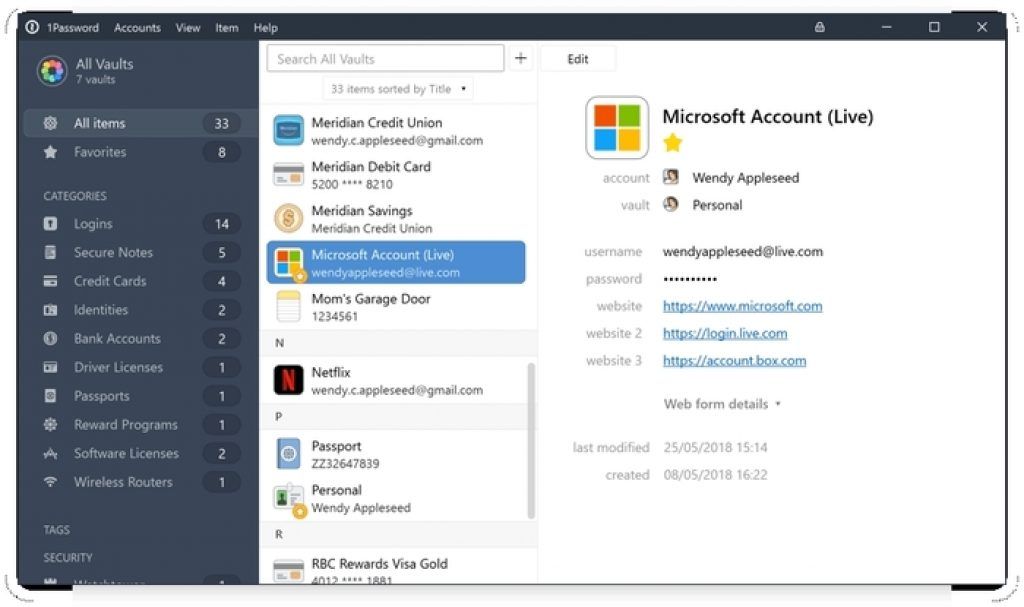
Task: Click the Wireless Routers wifi icon
Action: [x=50, y=482]
